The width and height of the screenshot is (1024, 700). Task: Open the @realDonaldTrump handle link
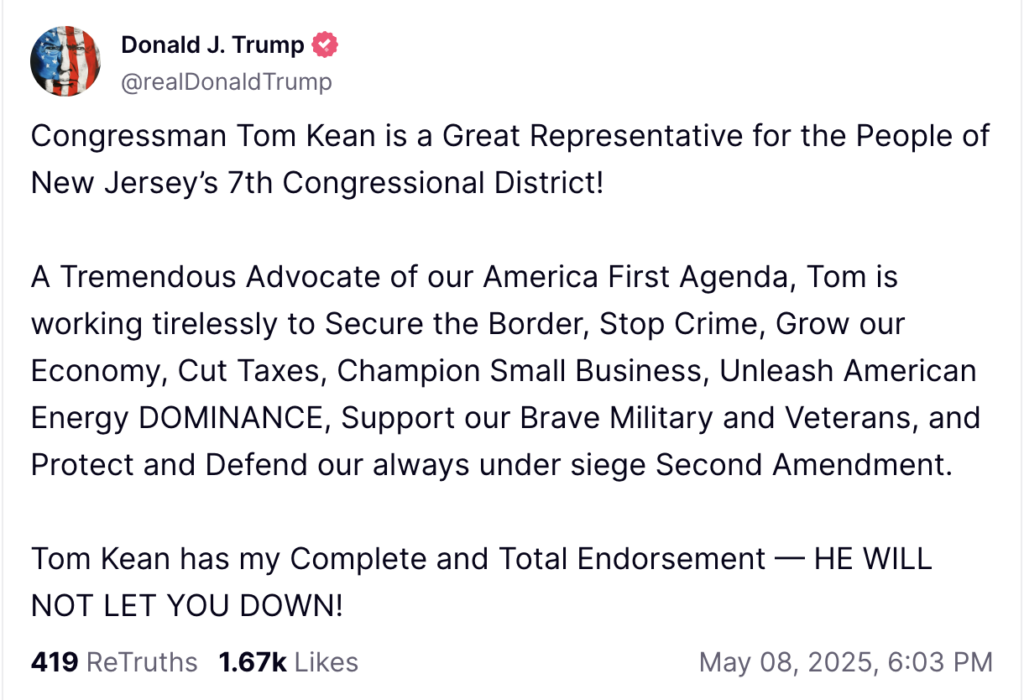coord(226,82)
